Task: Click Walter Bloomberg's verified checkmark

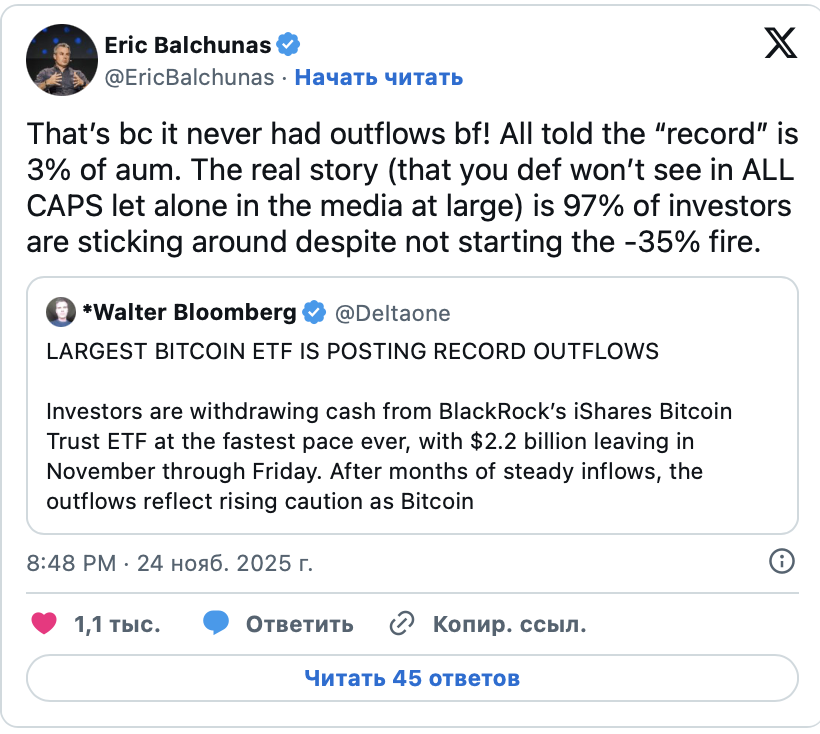Action: [x=315, y=312]
